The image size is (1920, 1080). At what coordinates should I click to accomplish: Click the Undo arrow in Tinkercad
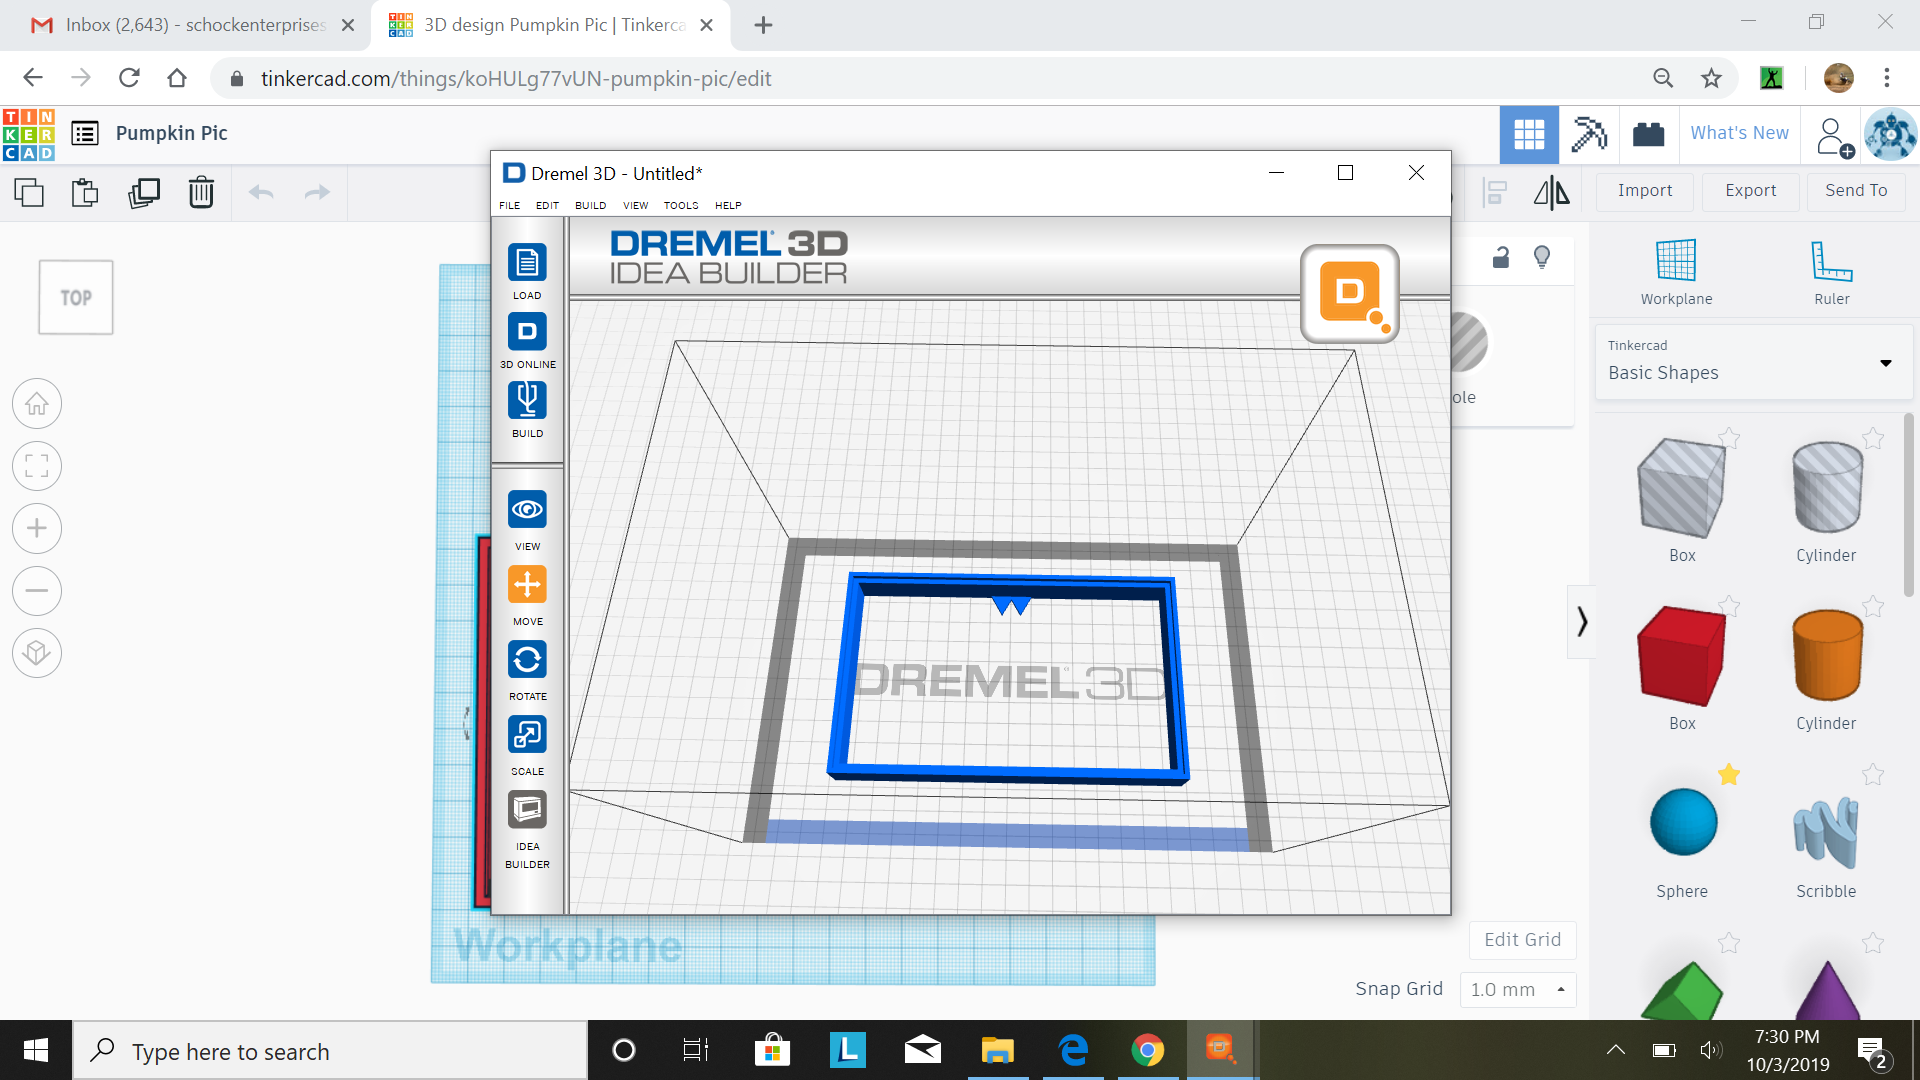[260, 192]
